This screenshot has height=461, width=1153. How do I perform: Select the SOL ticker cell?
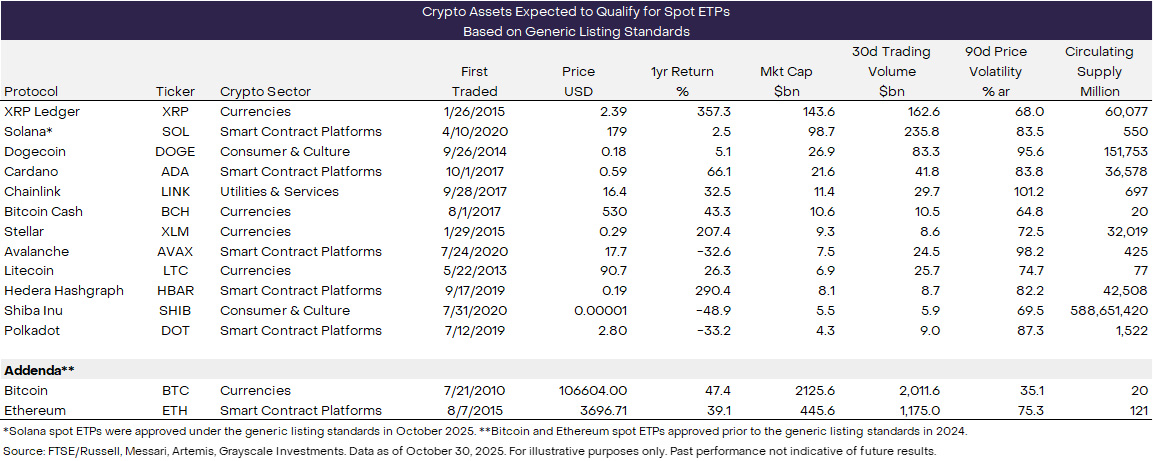point(175,132)
